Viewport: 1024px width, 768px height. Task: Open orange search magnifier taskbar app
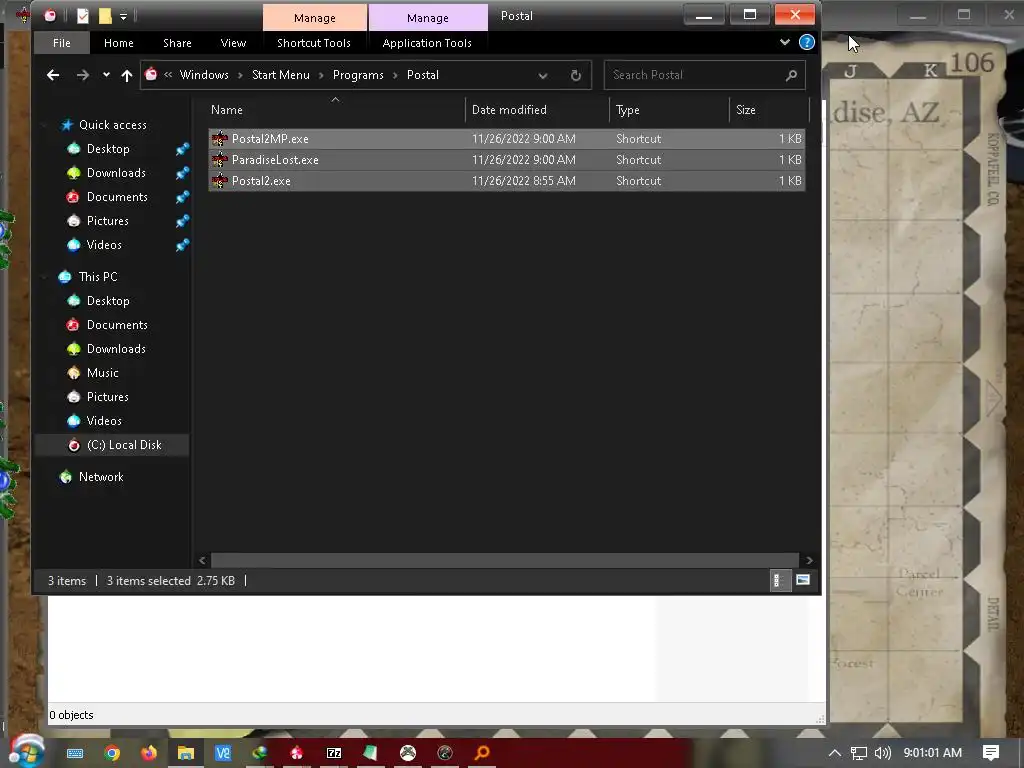tap(482, 753)
